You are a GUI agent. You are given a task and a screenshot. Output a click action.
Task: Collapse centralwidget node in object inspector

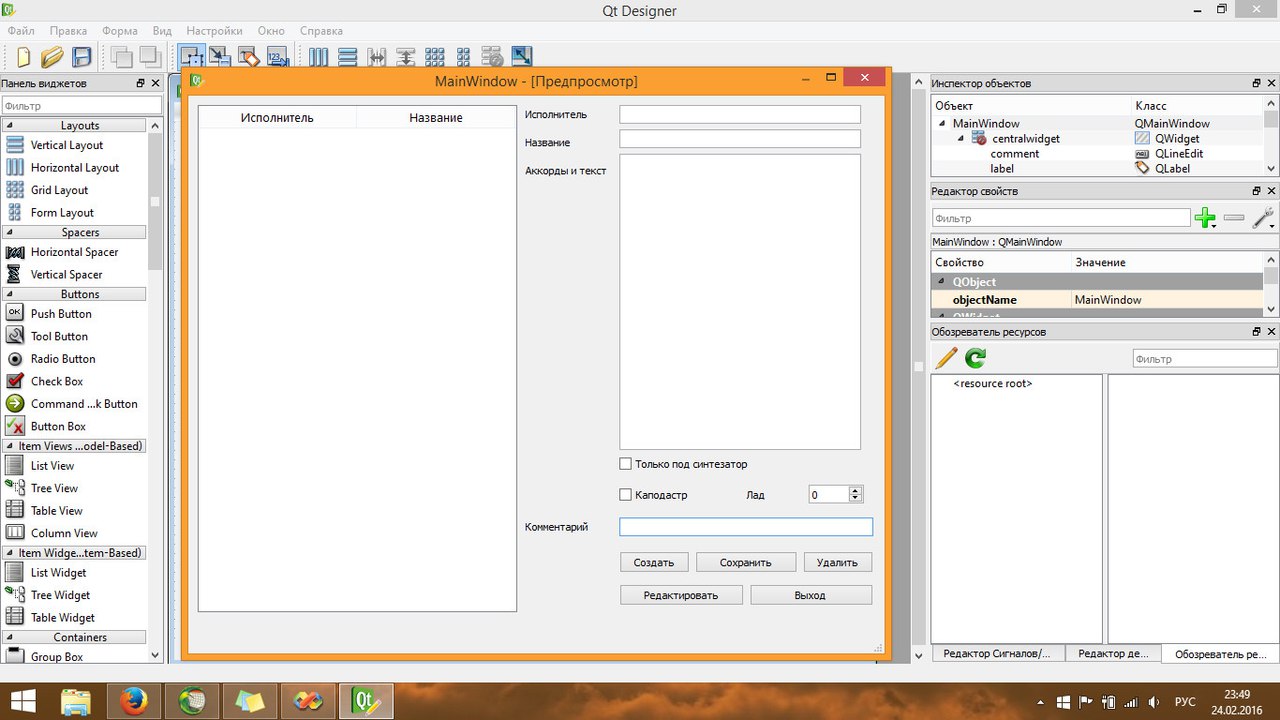pyautogui.click(x=961, y=139)
